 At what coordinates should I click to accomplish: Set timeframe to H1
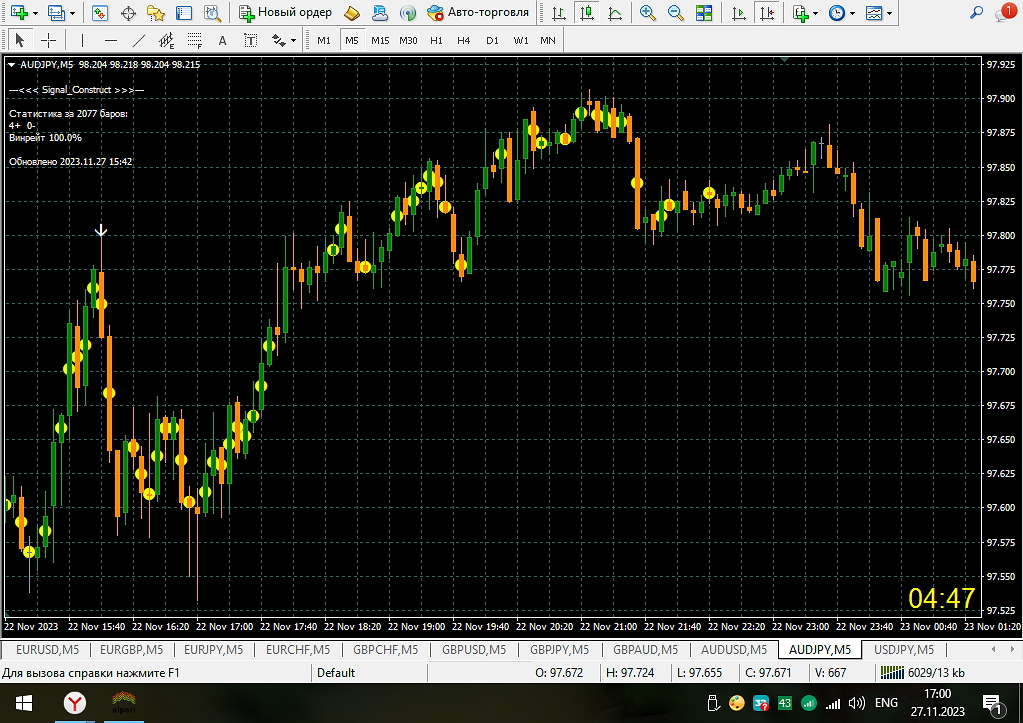tap(436, 40)
